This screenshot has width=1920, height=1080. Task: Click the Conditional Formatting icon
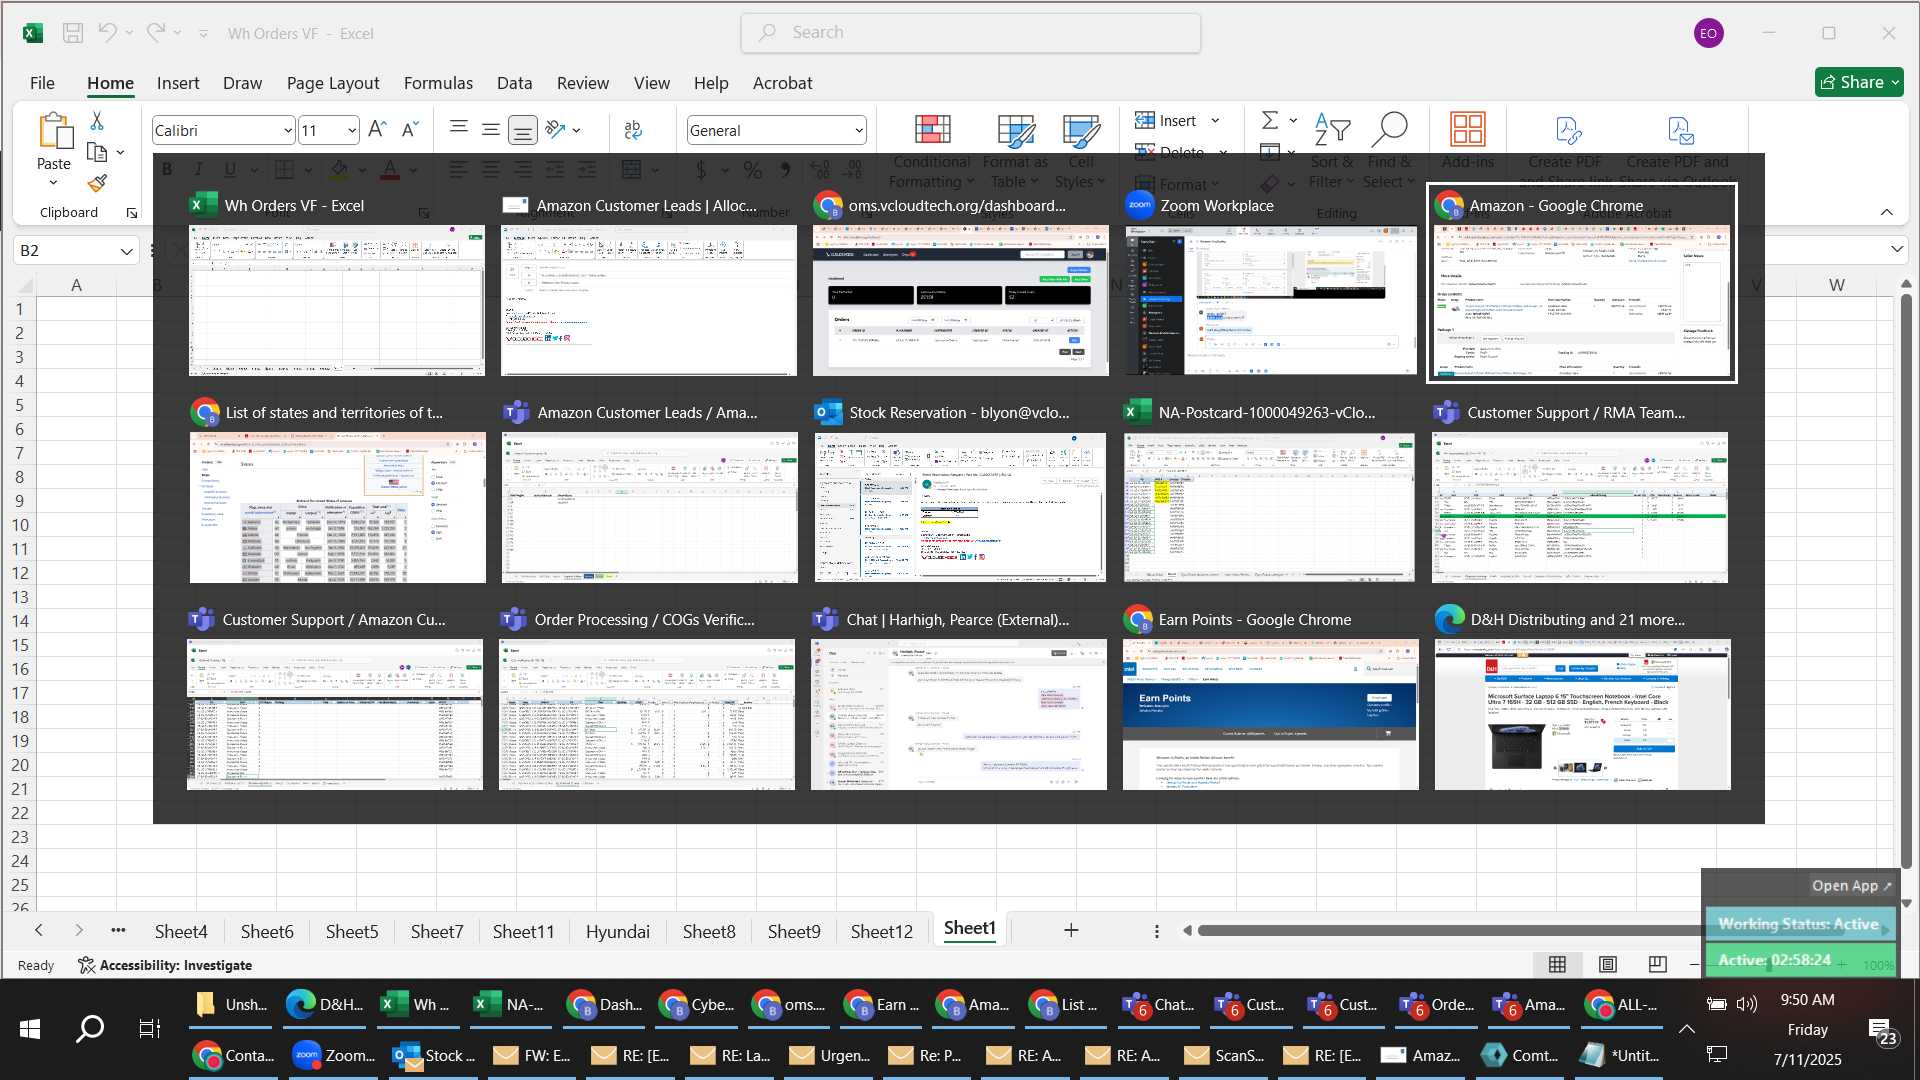click(x=932, y=130)
